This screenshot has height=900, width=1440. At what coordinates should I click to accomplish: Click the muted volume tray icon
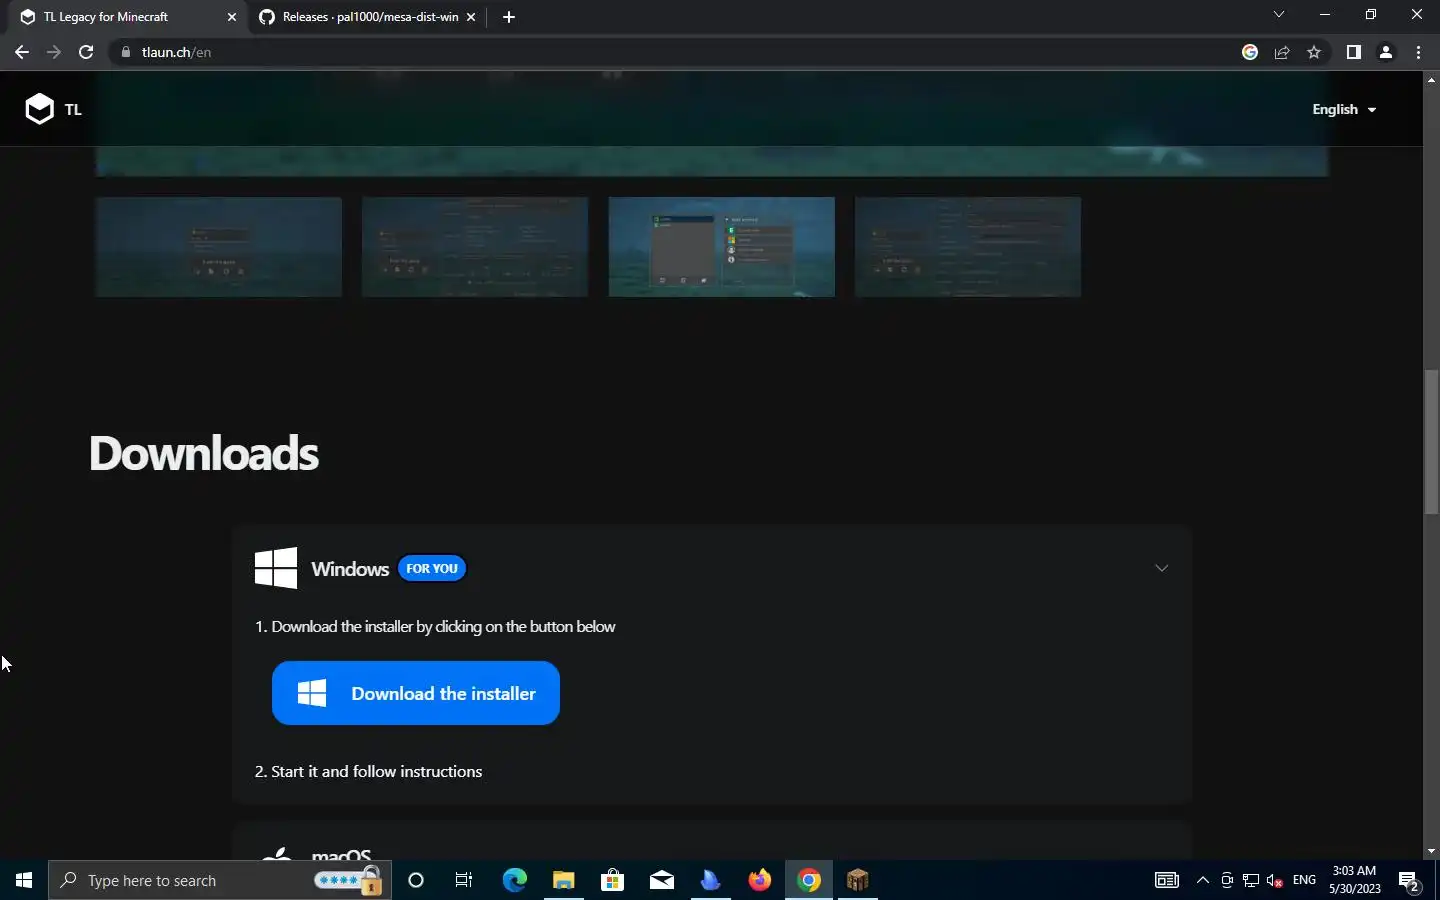coord(1275,880)
